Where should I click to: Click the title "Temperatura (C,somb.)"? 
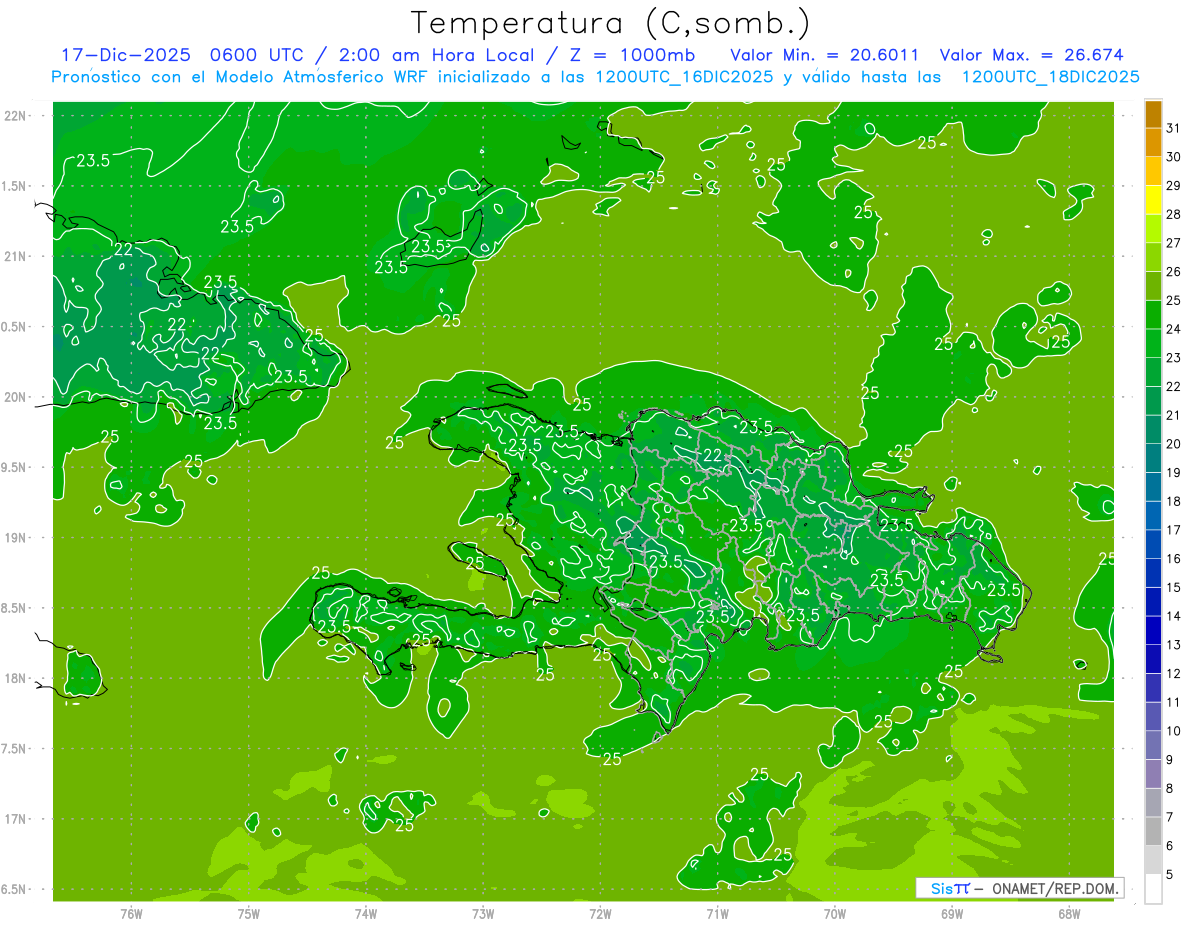[x=610, y=23]
